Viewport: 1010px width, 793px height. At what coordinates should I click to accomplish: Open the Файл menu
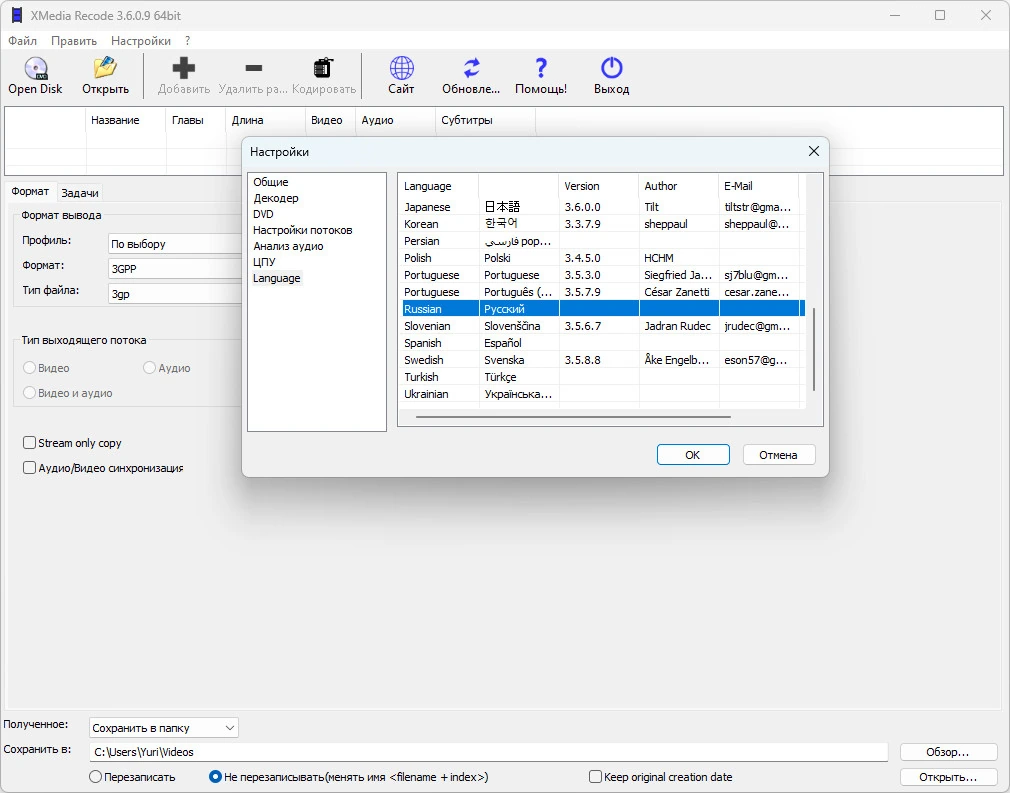point(22,41)
